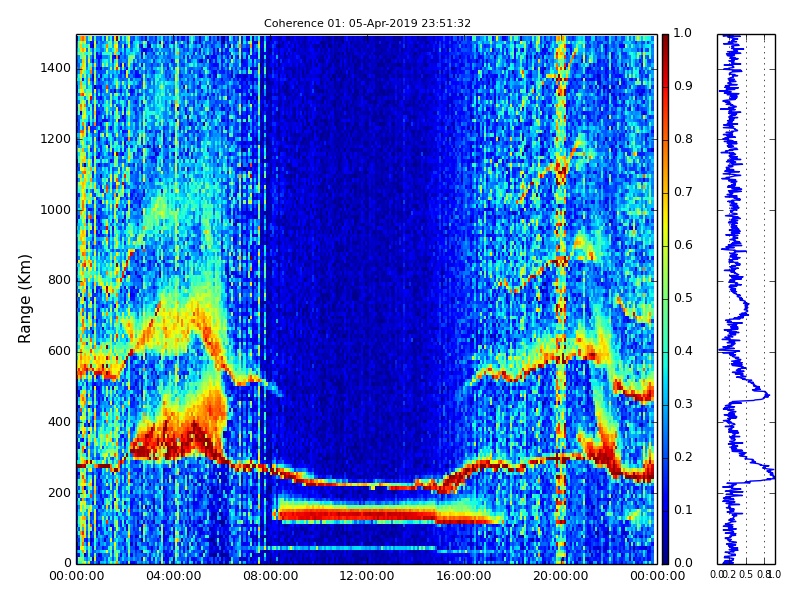Click the colorbar label 0.5
Image resolution: width=800 pixels, height=600 pixels.
683,298
